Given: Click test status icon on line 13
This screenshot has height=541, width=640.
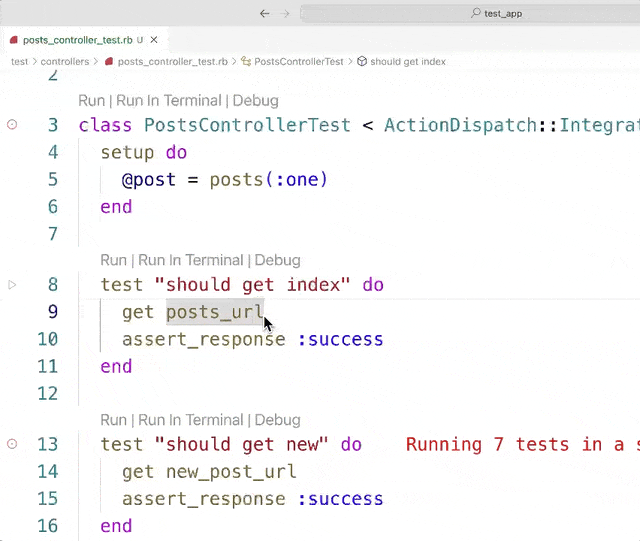Looking at the screenshot, I should (12, 444).
